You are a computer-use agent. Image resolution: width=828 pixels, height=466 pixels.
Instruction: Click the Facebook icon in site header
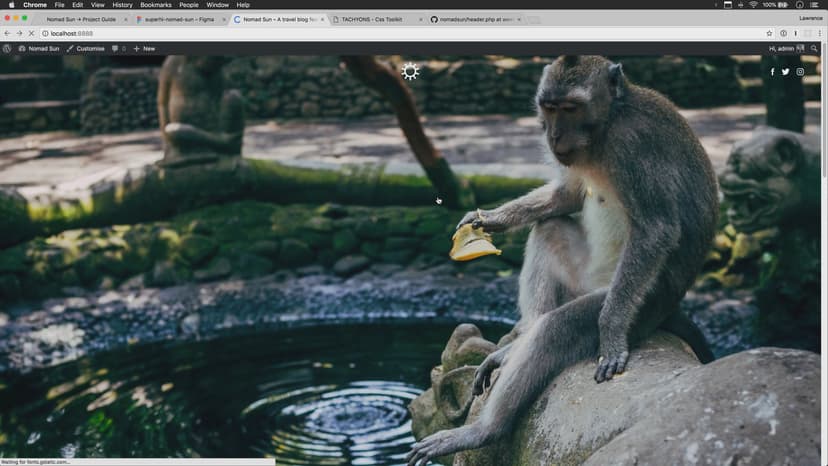click(x=772, y=72)
